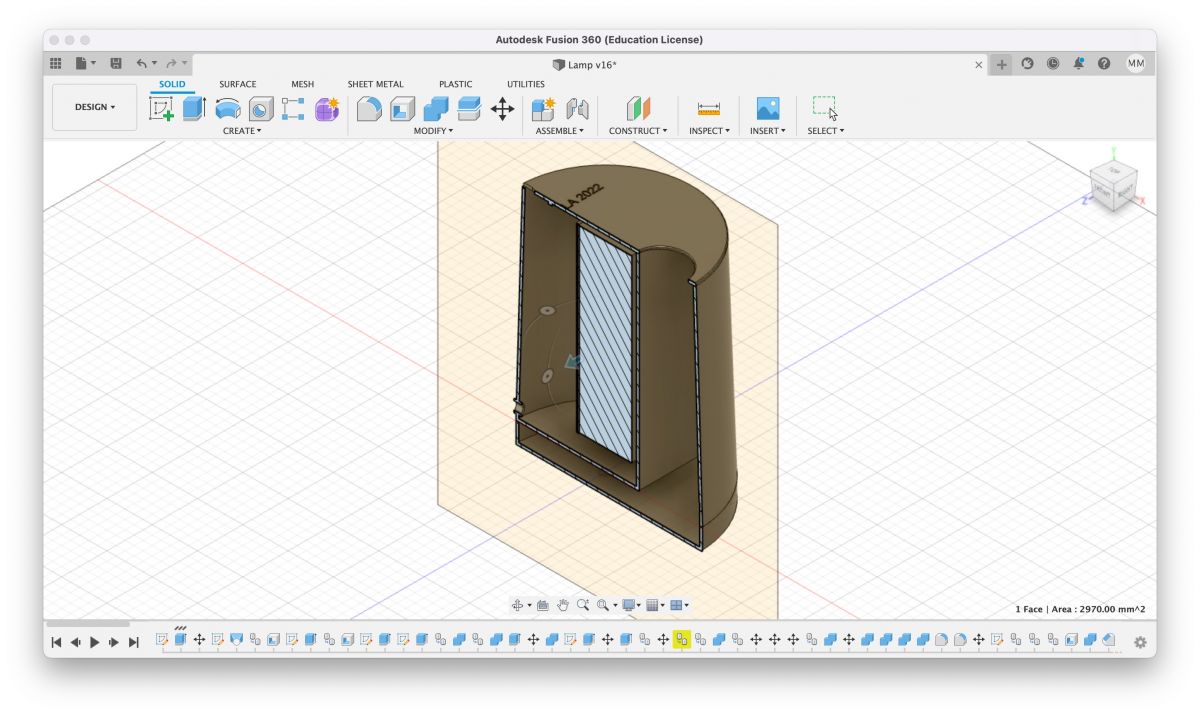Screen dimensions: 1200x715
Task: Switch to the SHEET METAL tab
Action: [375, 84]
